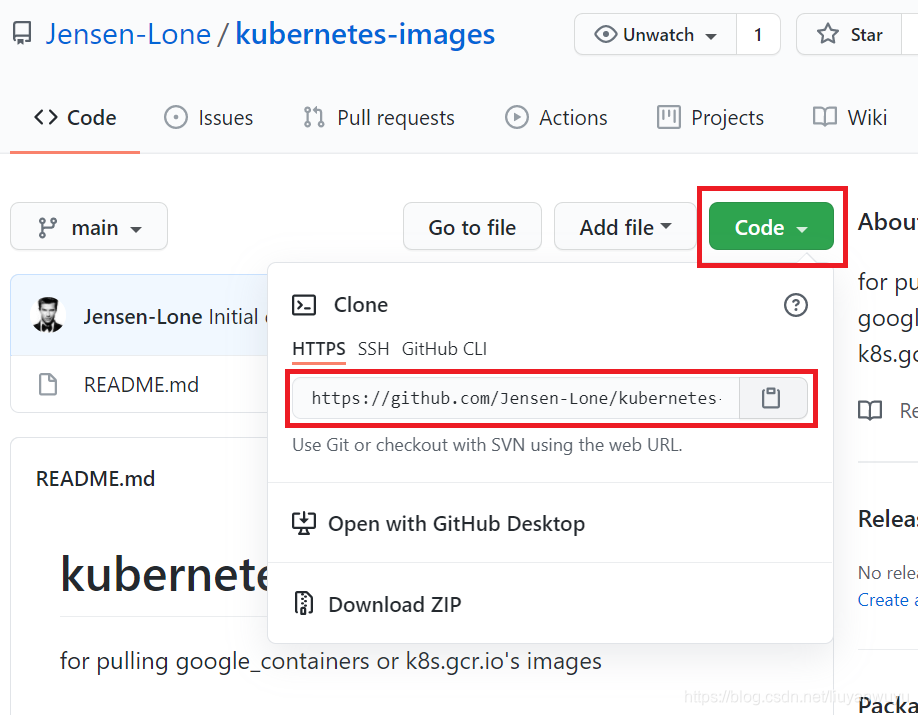Click the book icon in About sidebar
Screen dimensions: 918x715
[870, 411]
